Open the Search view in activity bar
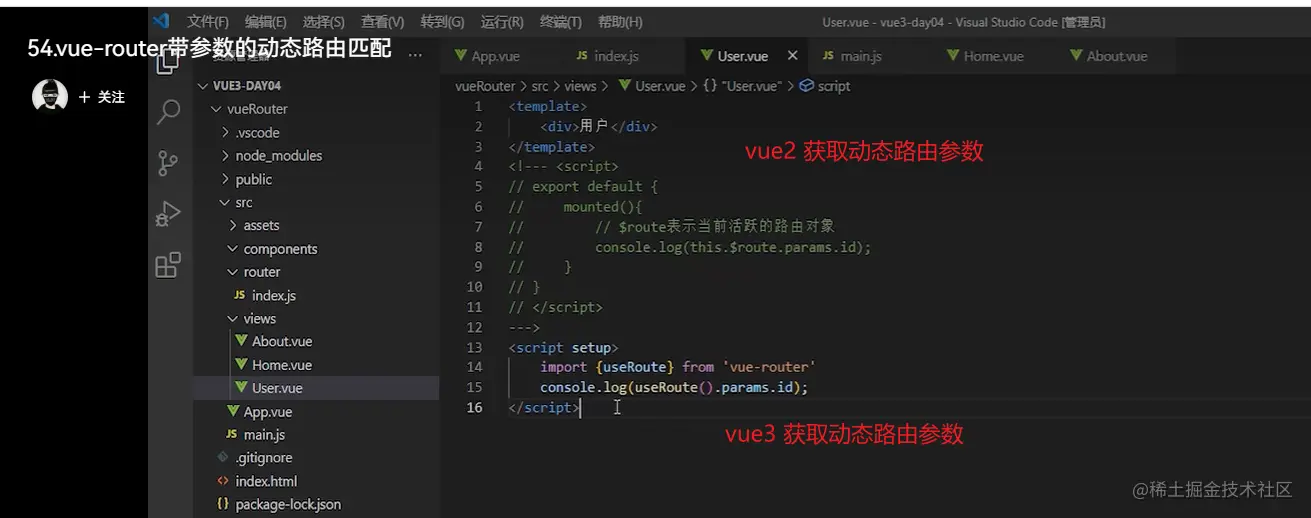The image size is (1311, 518). [x=169, y=111]
